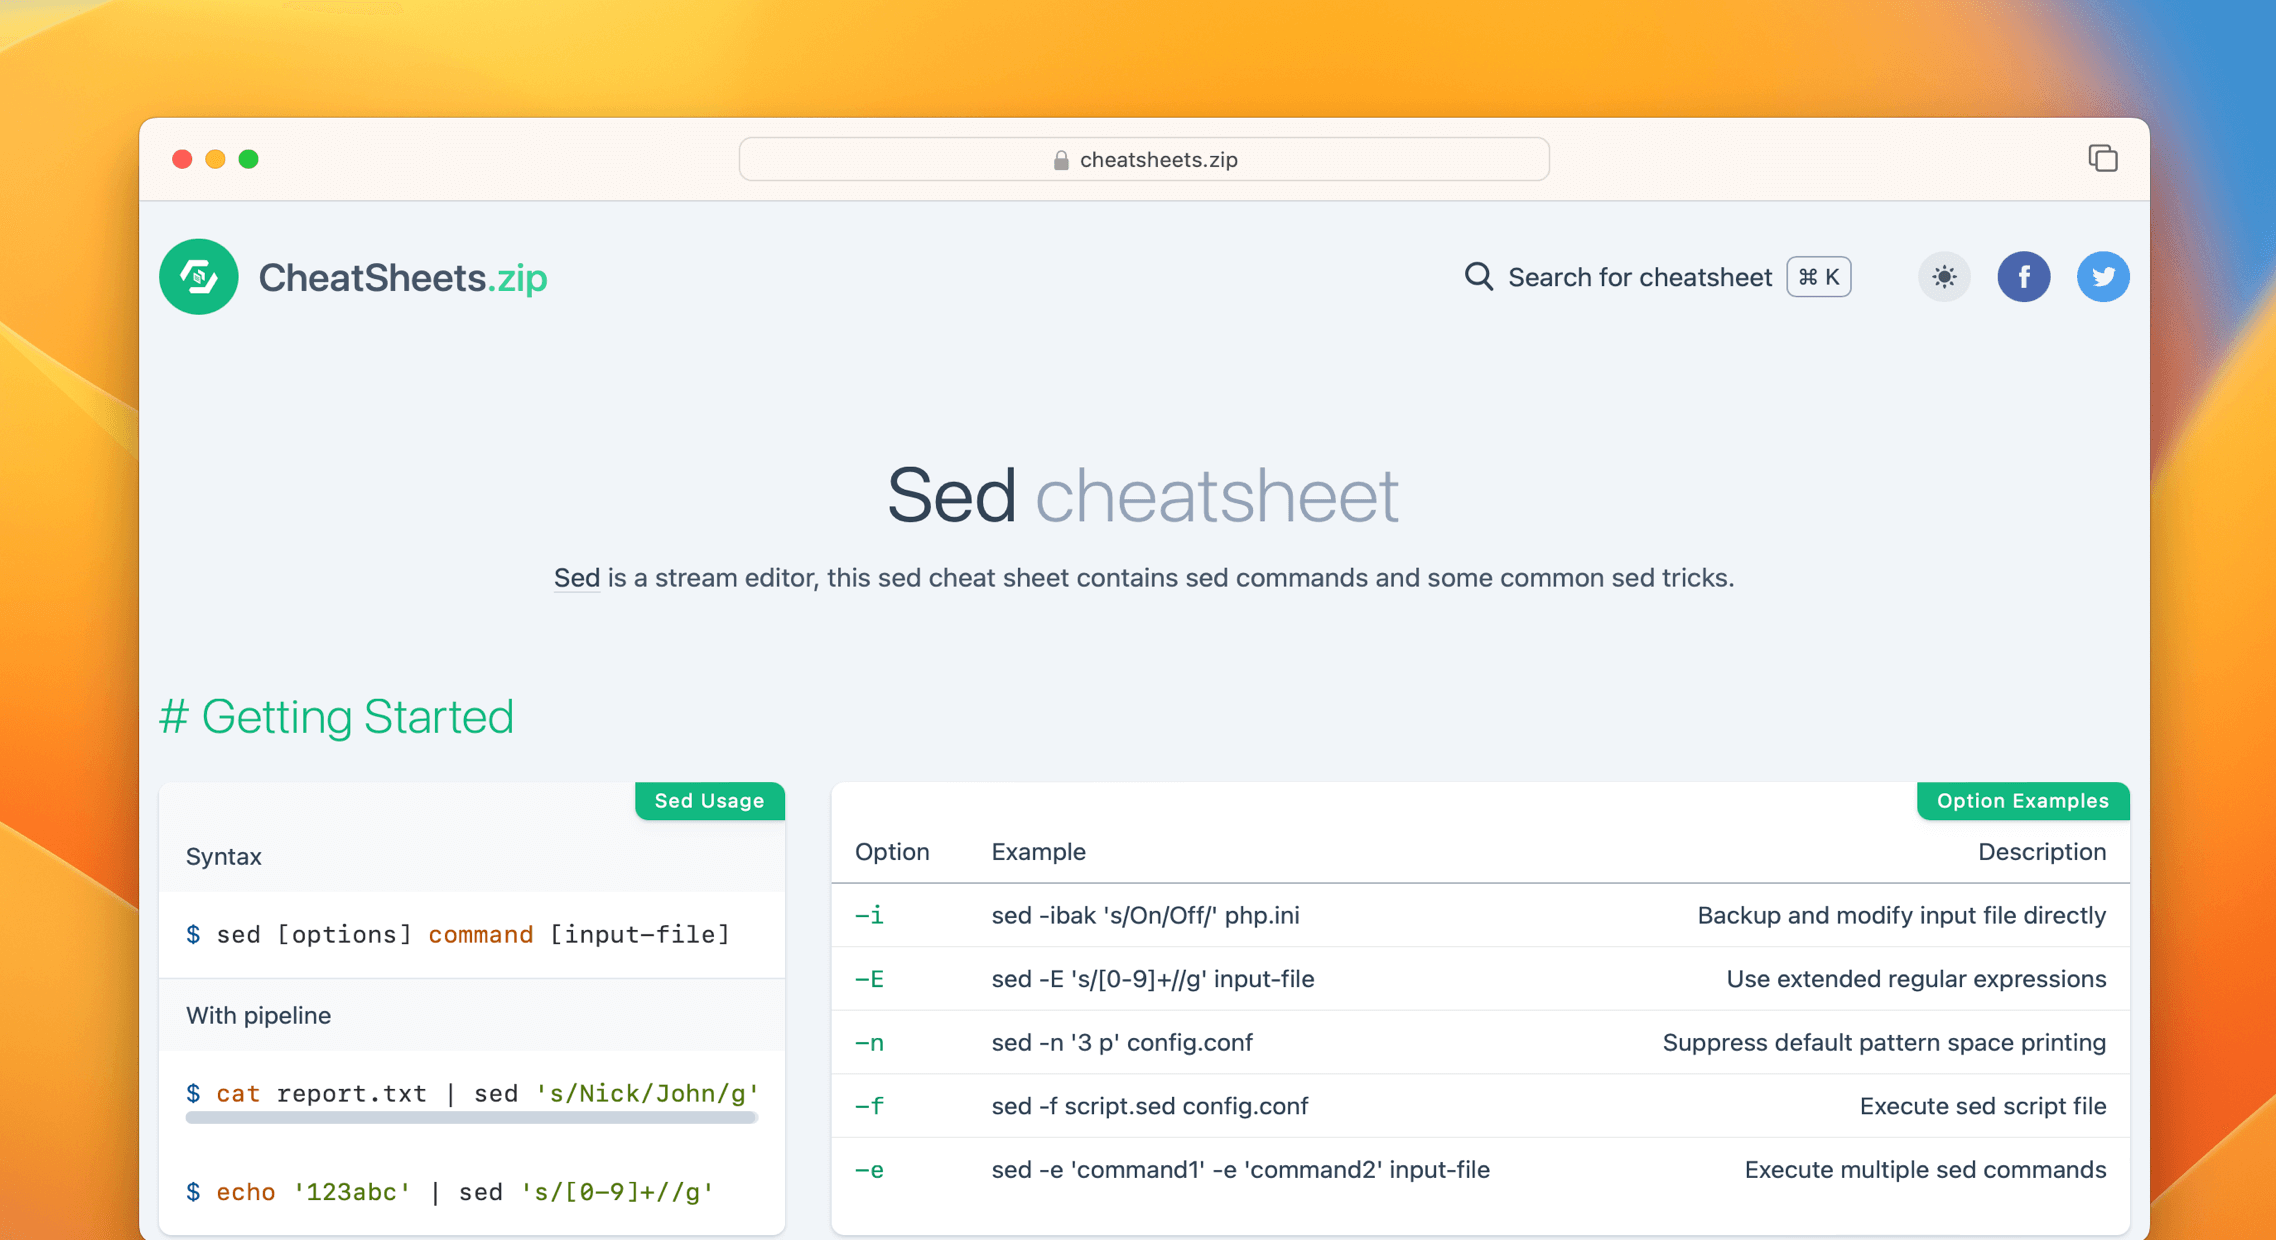2276x1240 pixels.
Task: Select the cheatsheets.zip address bar
Action: (x=1144, y=159)
